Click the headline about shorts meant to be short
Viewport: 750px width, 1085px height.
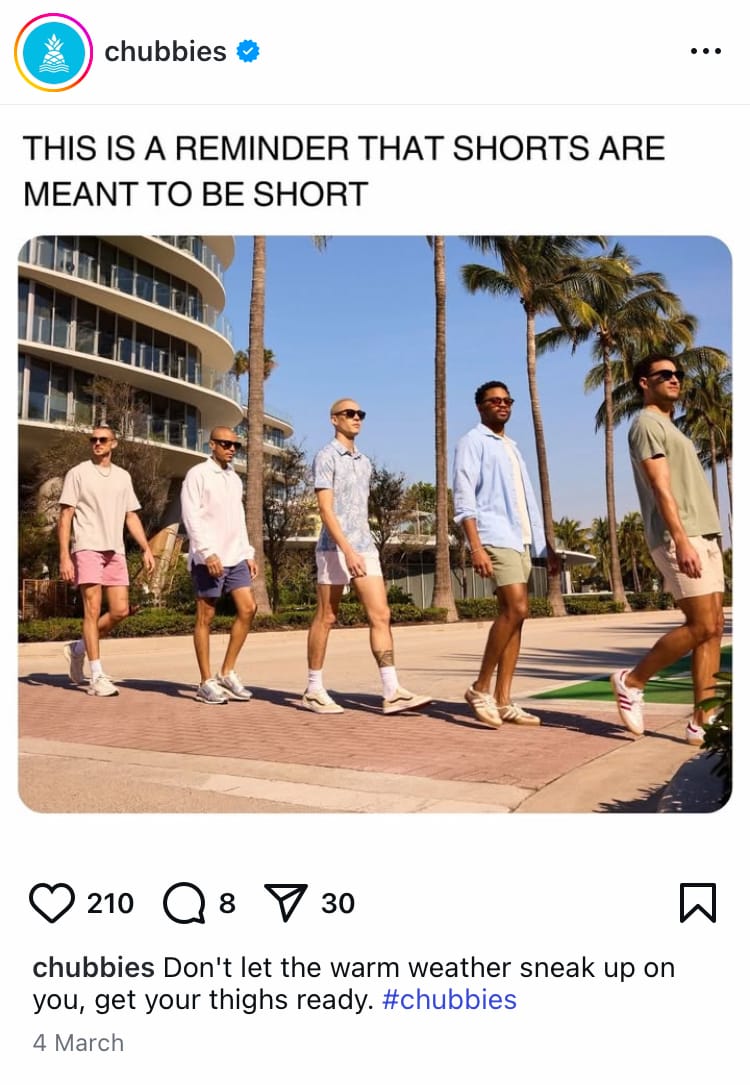click(x=344, y=171)
